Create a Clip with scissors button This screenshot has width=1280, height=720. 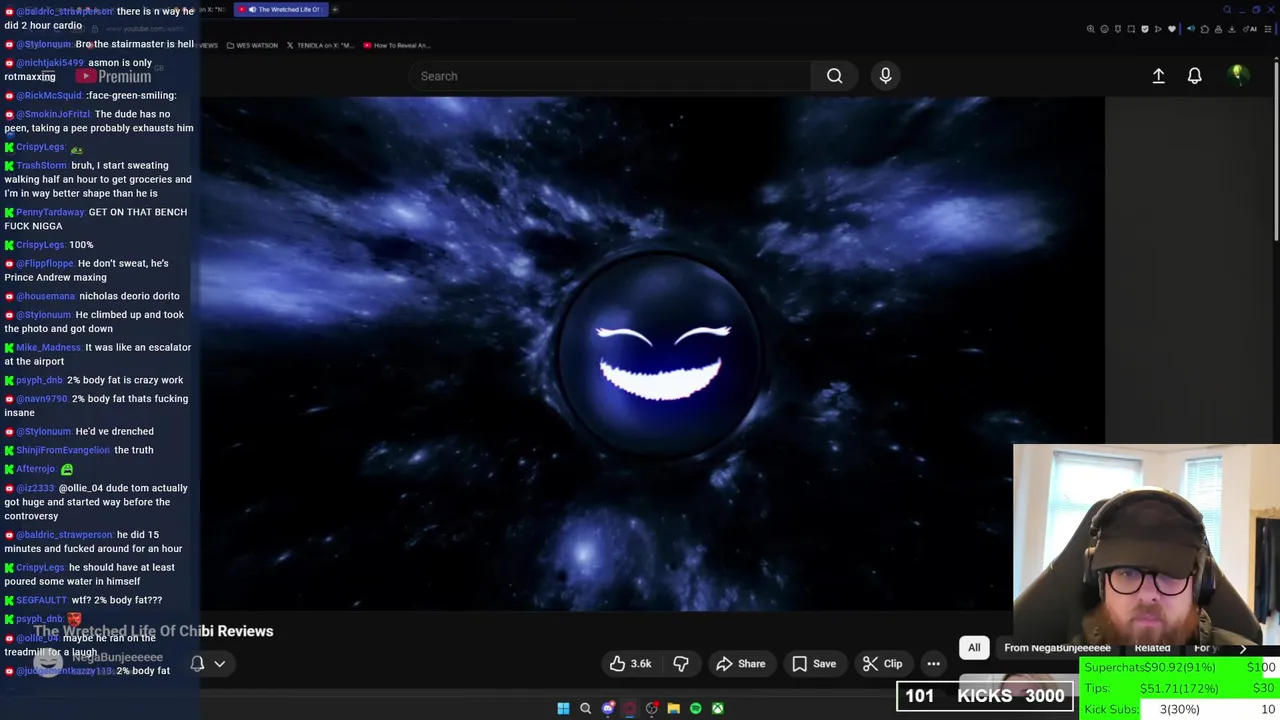(x=882, y=664)
